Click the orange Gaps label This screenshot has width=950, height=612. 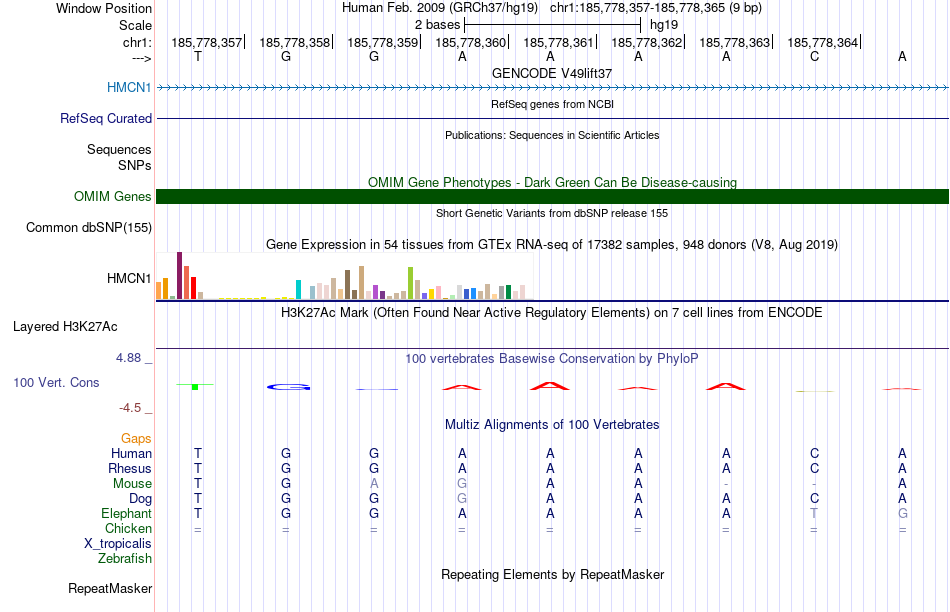point(136,438)
